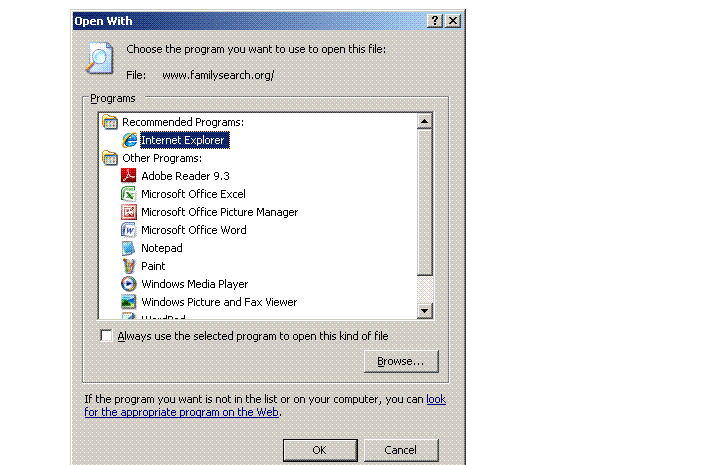This screenshot has width=720, height=465.
Task: Click the Microsoft Office Picture Manager icon
Action: [x=129, y=212]
